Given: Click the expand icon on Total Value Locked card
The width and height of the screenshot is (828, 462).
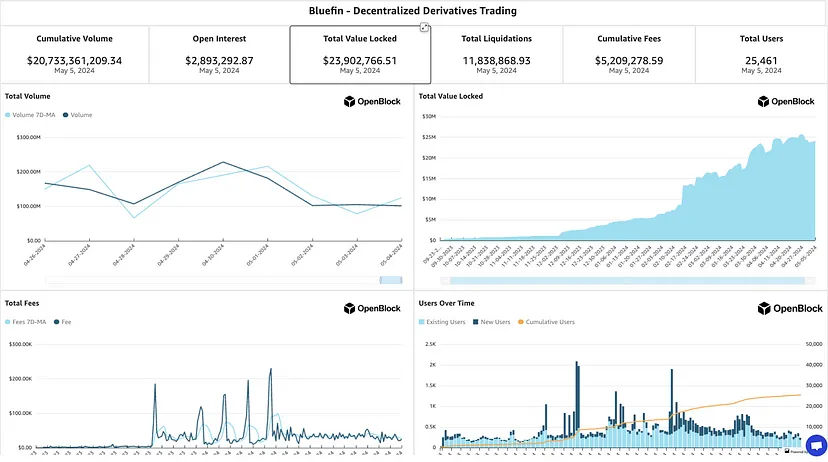Looking at the screenshot, I should click(424, 28).
